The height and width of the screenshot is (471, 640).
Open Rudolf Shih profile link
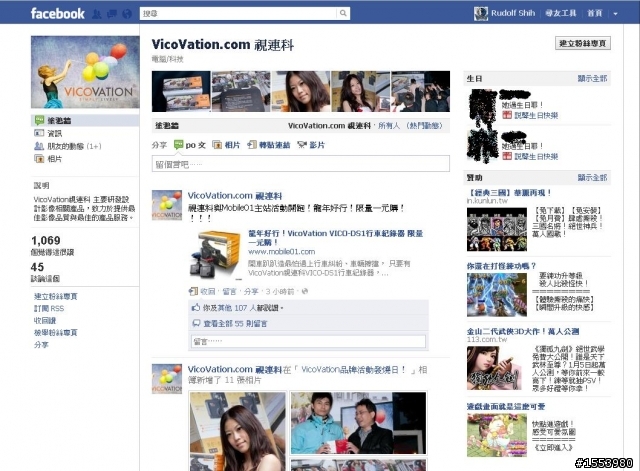pyautogui.click(x=513, y=13)
